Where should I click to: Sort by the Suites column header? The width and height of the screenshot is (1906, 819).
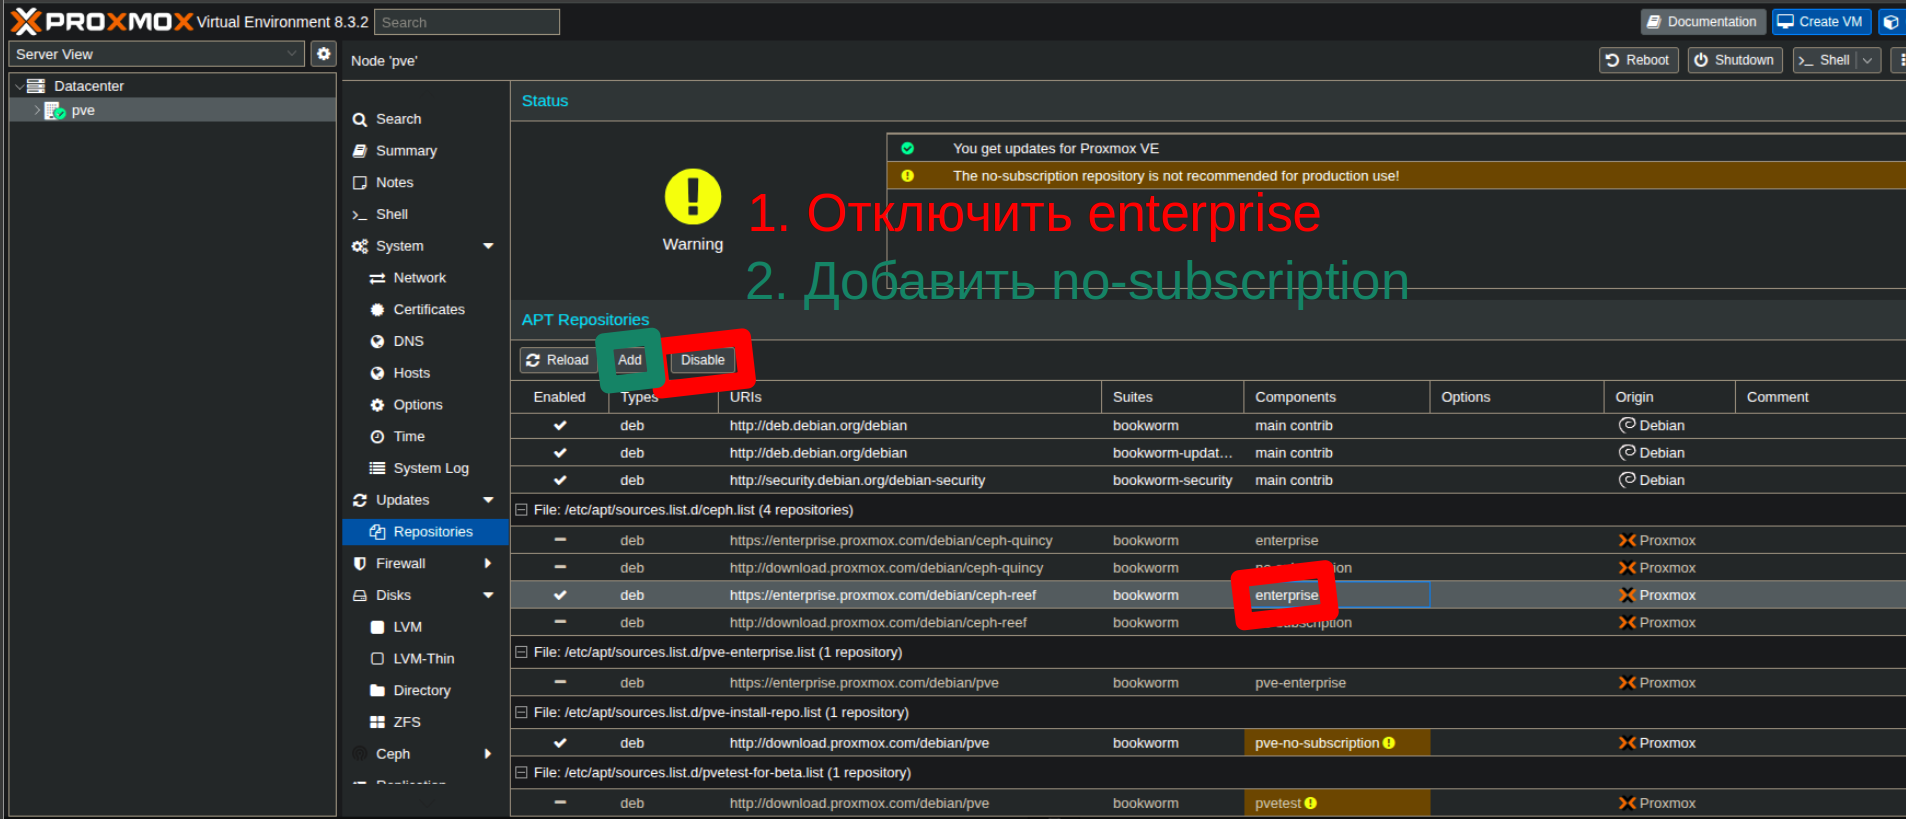pyautogui.click(x=1173, y=397)
